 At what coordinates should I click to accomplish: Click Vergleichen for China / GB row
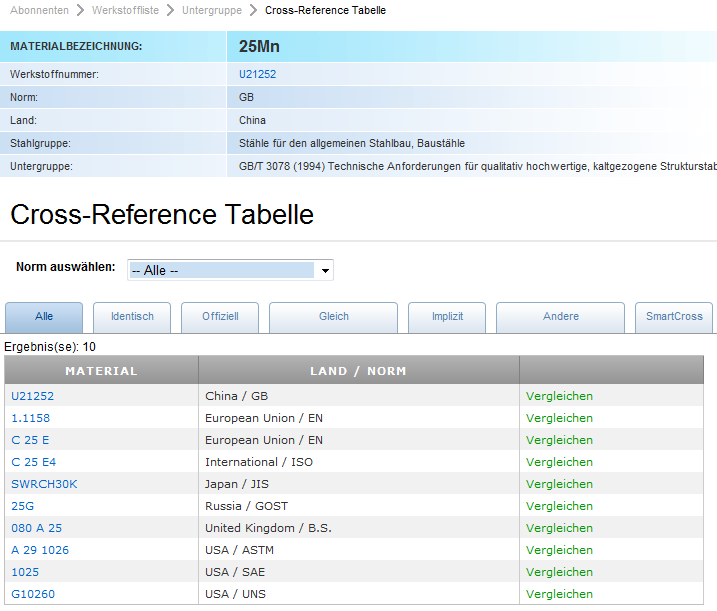(559, 396)
